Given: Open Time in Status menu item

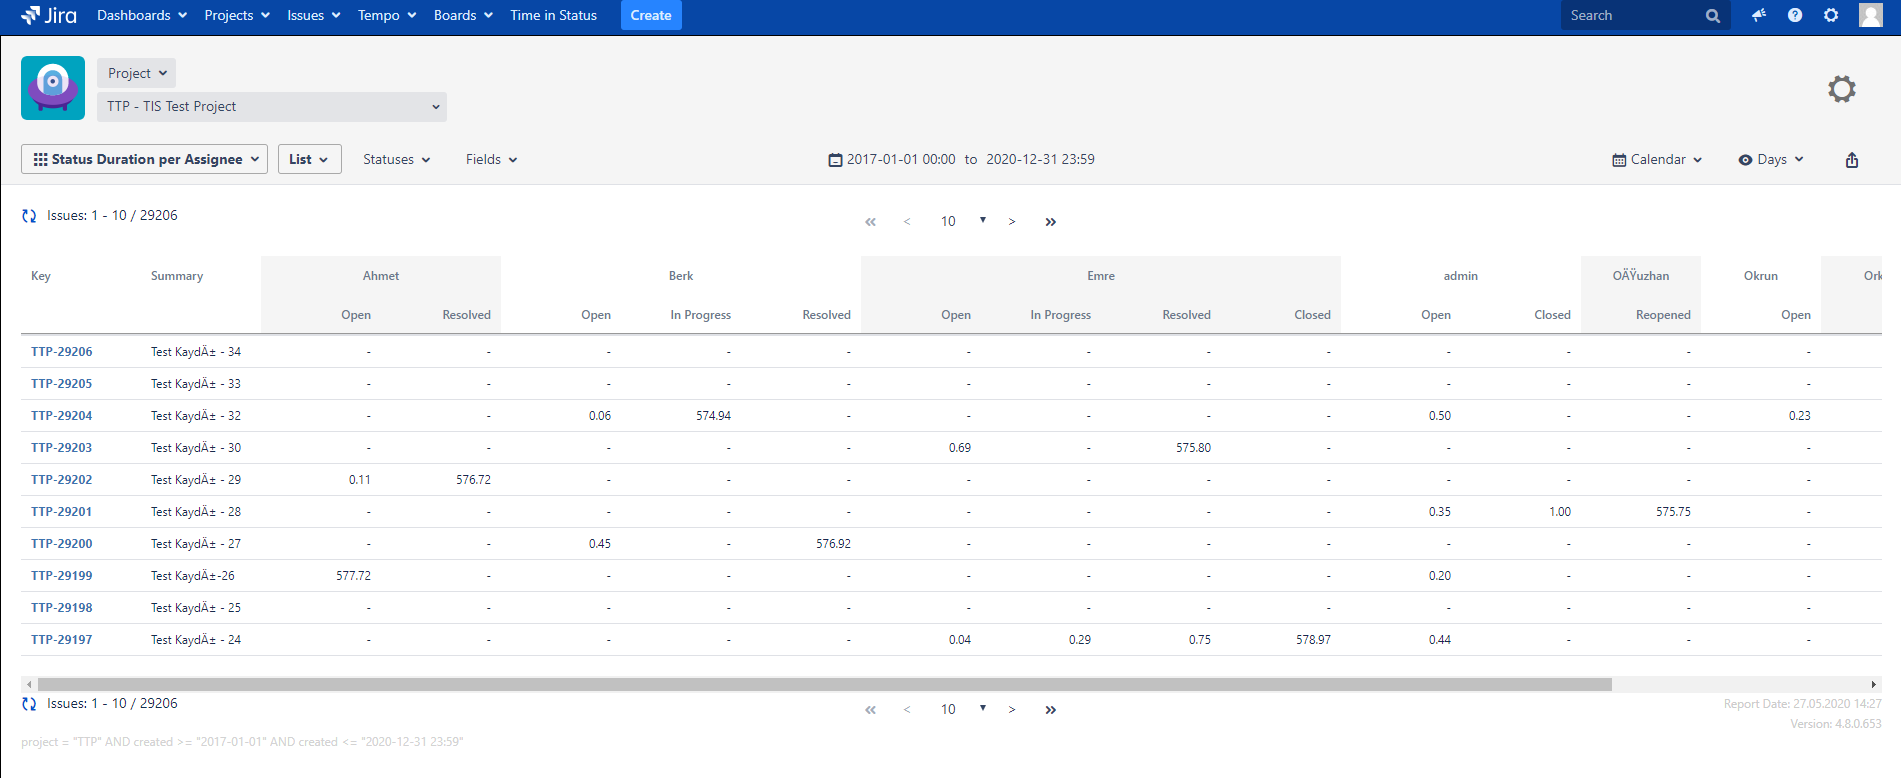Looking at the screenshot, I should point(553,15).
